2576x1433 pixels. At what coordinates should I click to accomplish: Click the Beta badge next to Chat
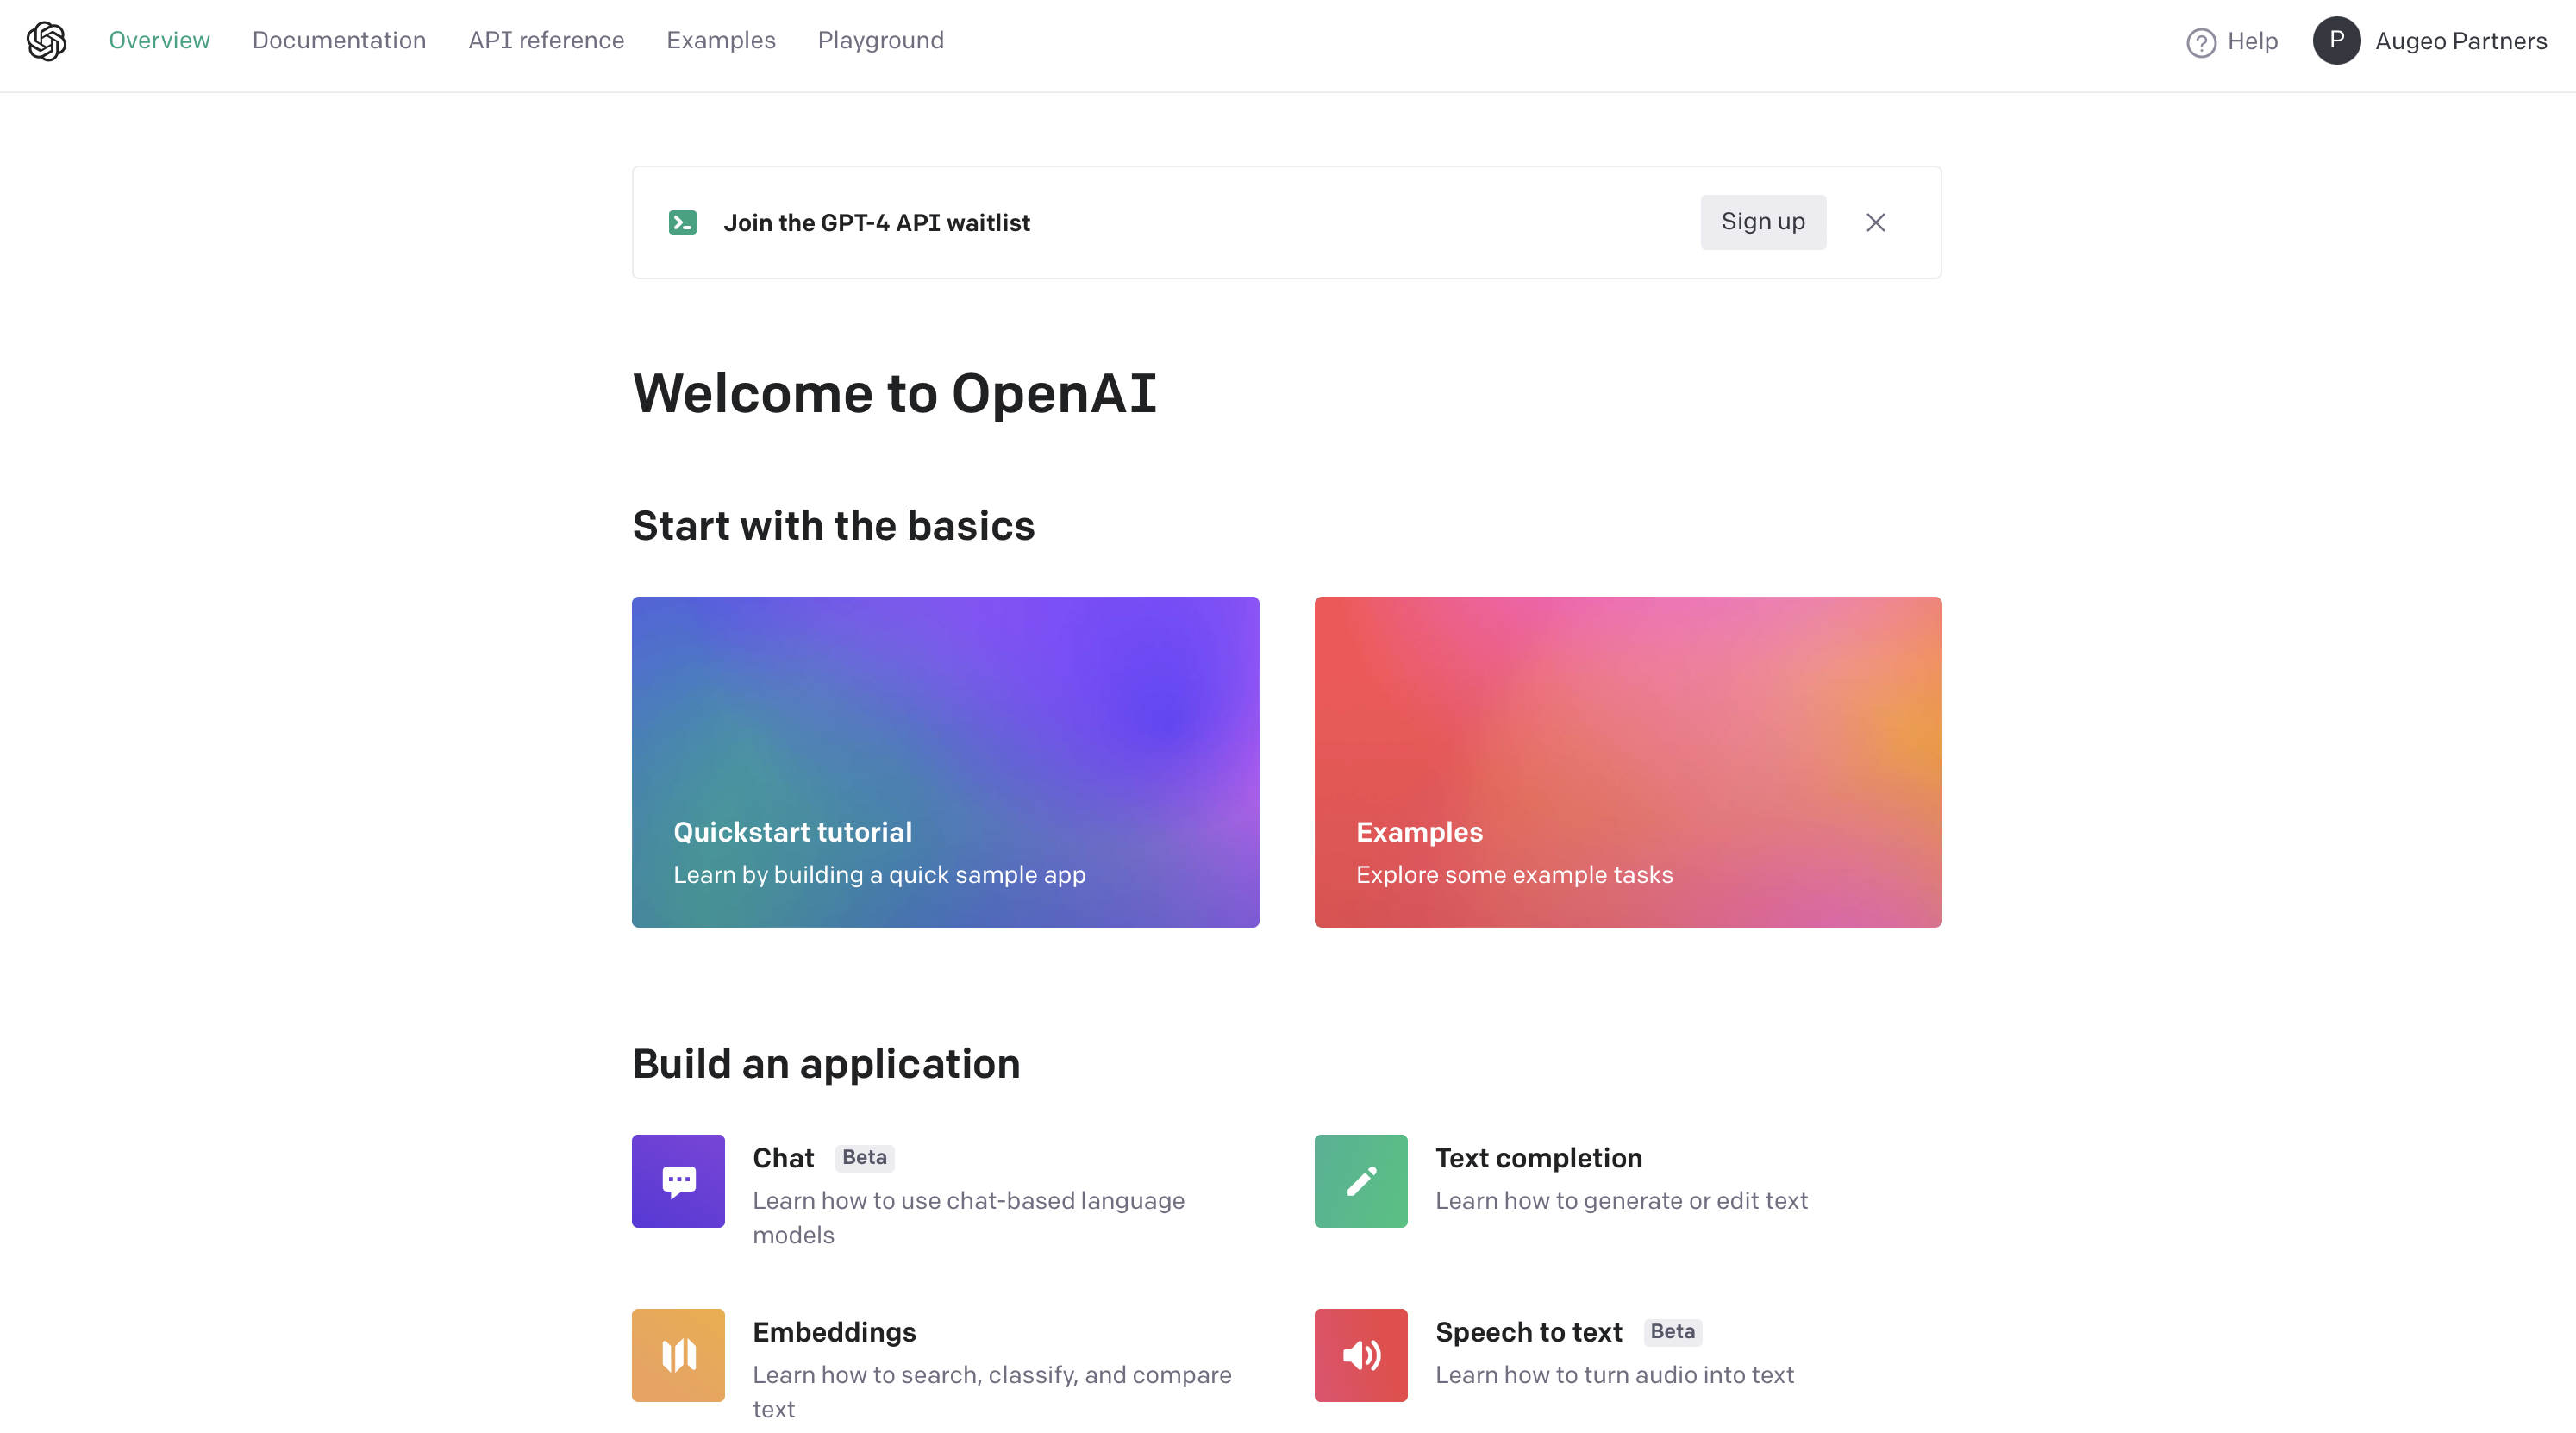click(x=864, y=1157)
